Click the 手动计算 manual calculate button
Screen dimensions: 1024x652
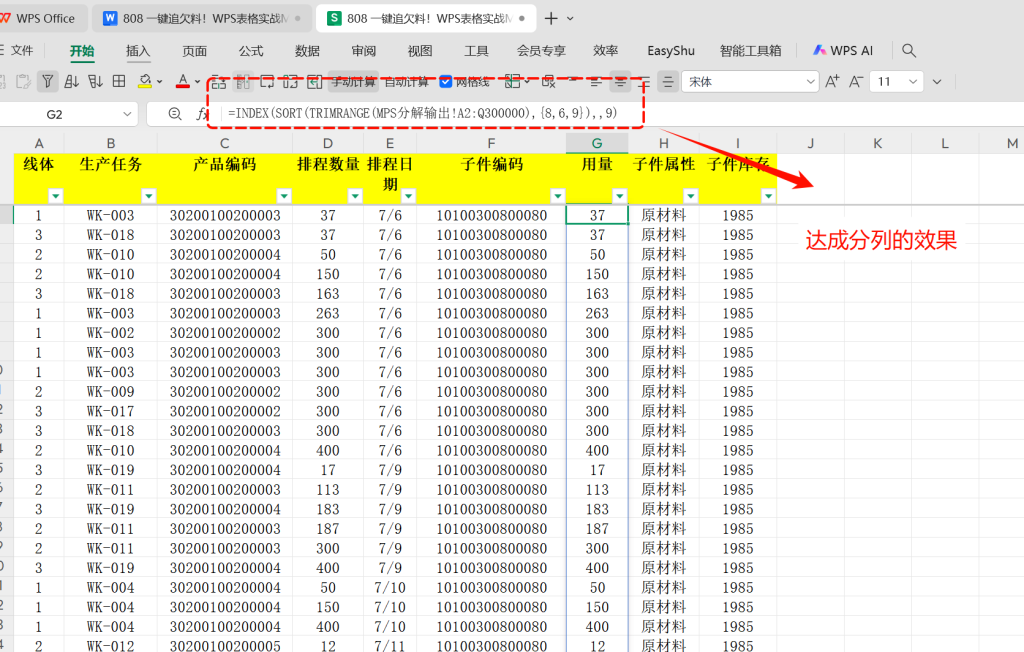tap(353, 82)
